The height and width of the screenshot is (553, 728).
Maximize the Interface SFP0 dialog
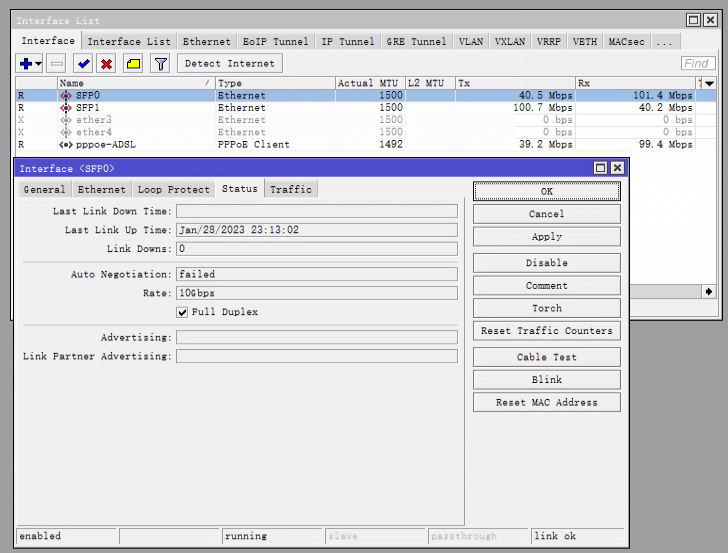coord(600,168)
